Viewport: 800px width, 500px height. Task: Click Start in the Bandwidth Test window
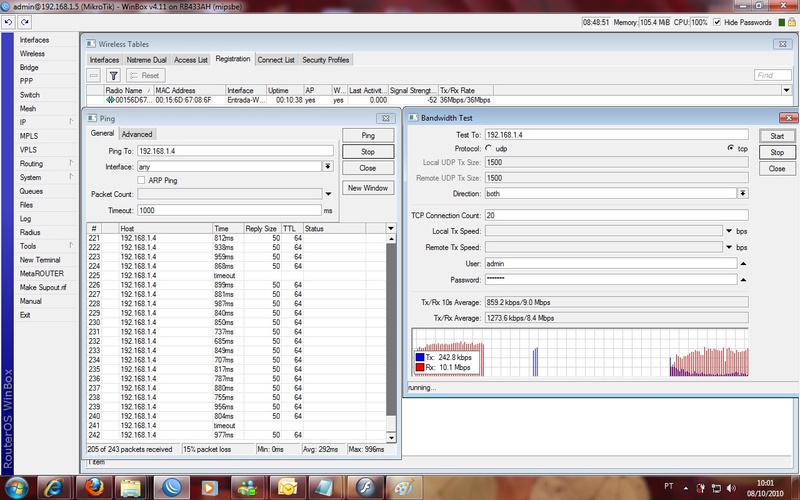776,135
